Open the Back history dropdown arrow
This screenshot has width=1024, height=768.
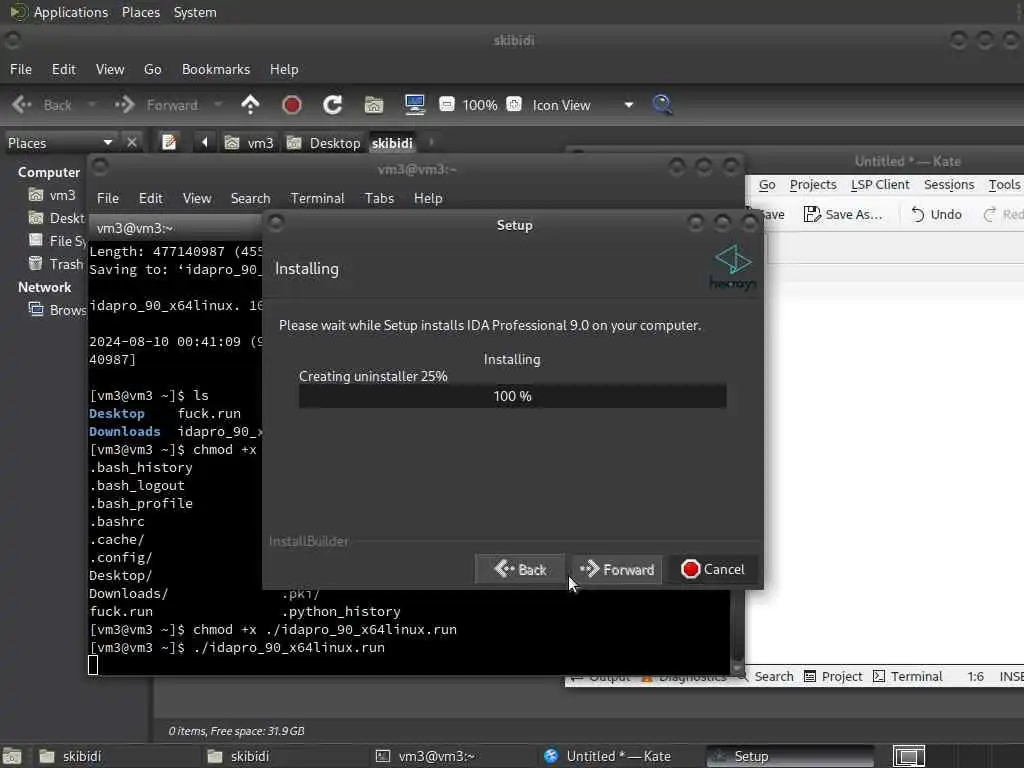click(x=92, y=104)
